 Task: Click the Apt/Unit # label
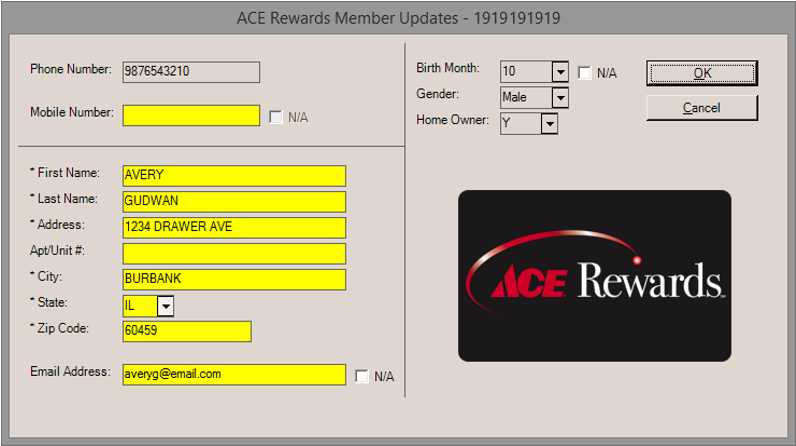point(57,251)
